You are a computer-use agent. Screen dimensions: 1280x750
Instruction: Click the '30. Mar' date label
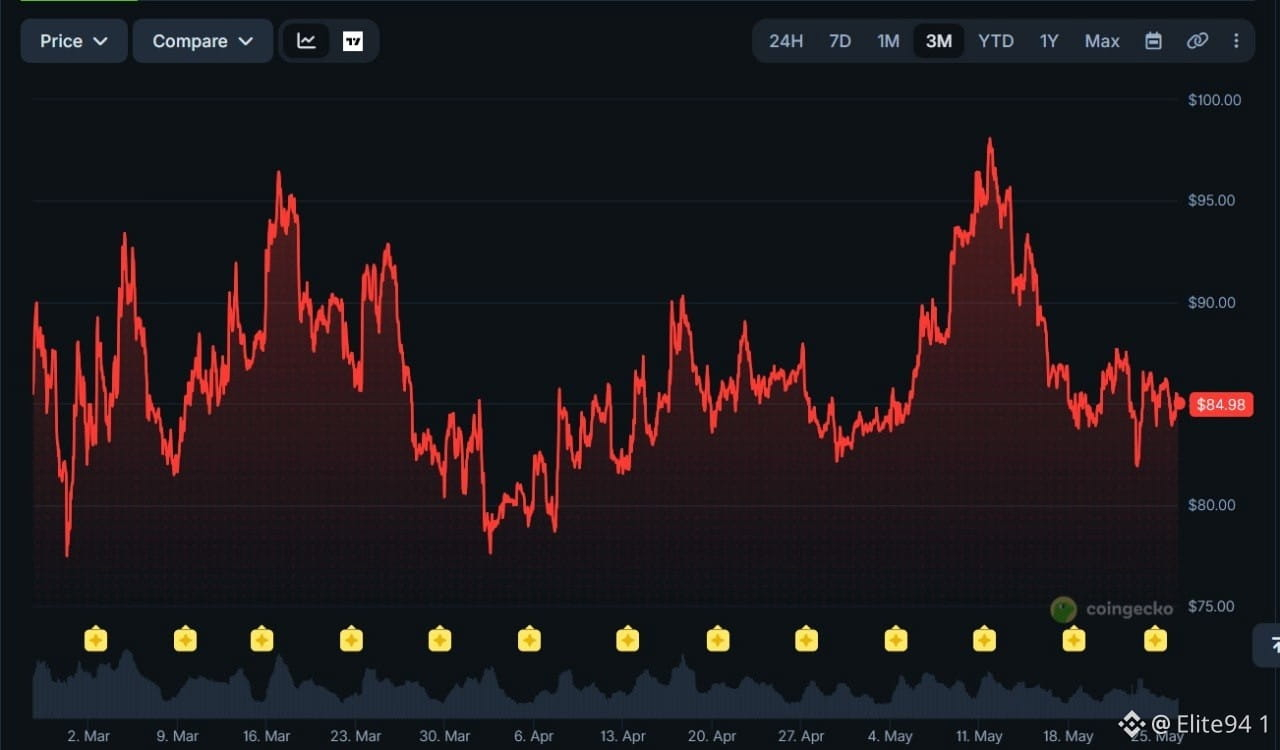coord(444,736)
